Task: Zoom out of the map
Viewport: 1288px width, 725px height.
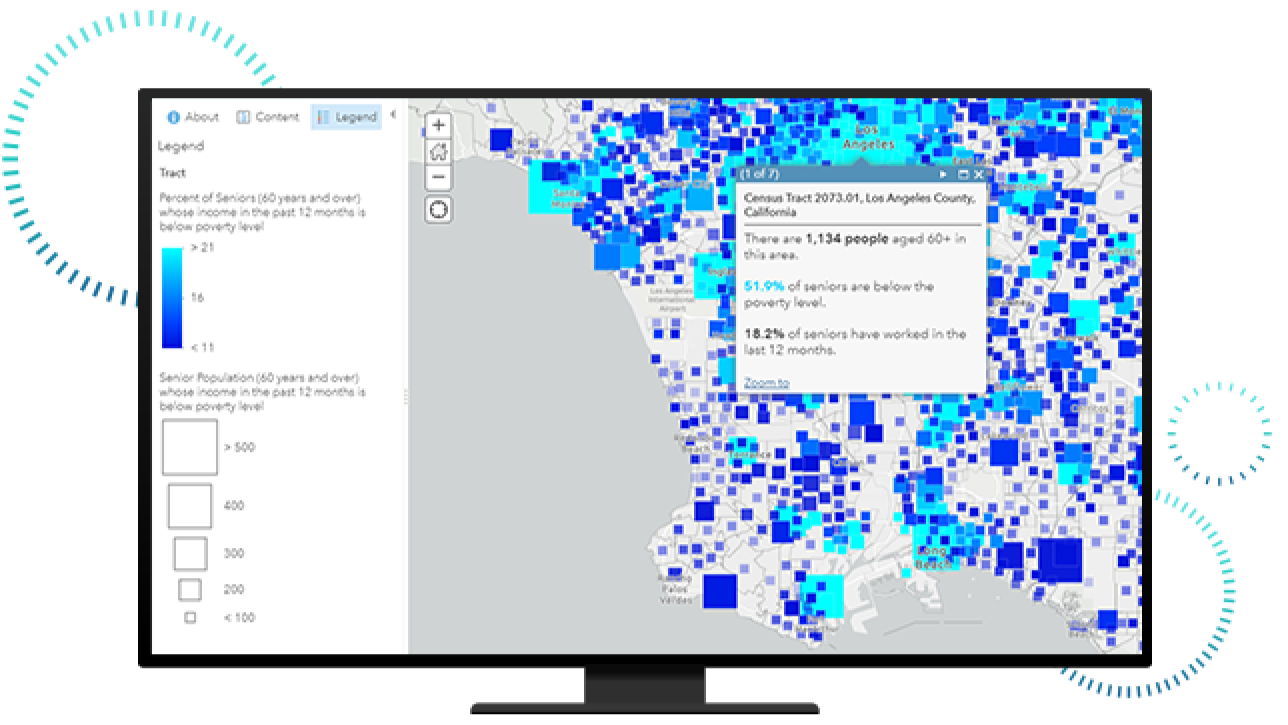Action: tap(437, 177)
